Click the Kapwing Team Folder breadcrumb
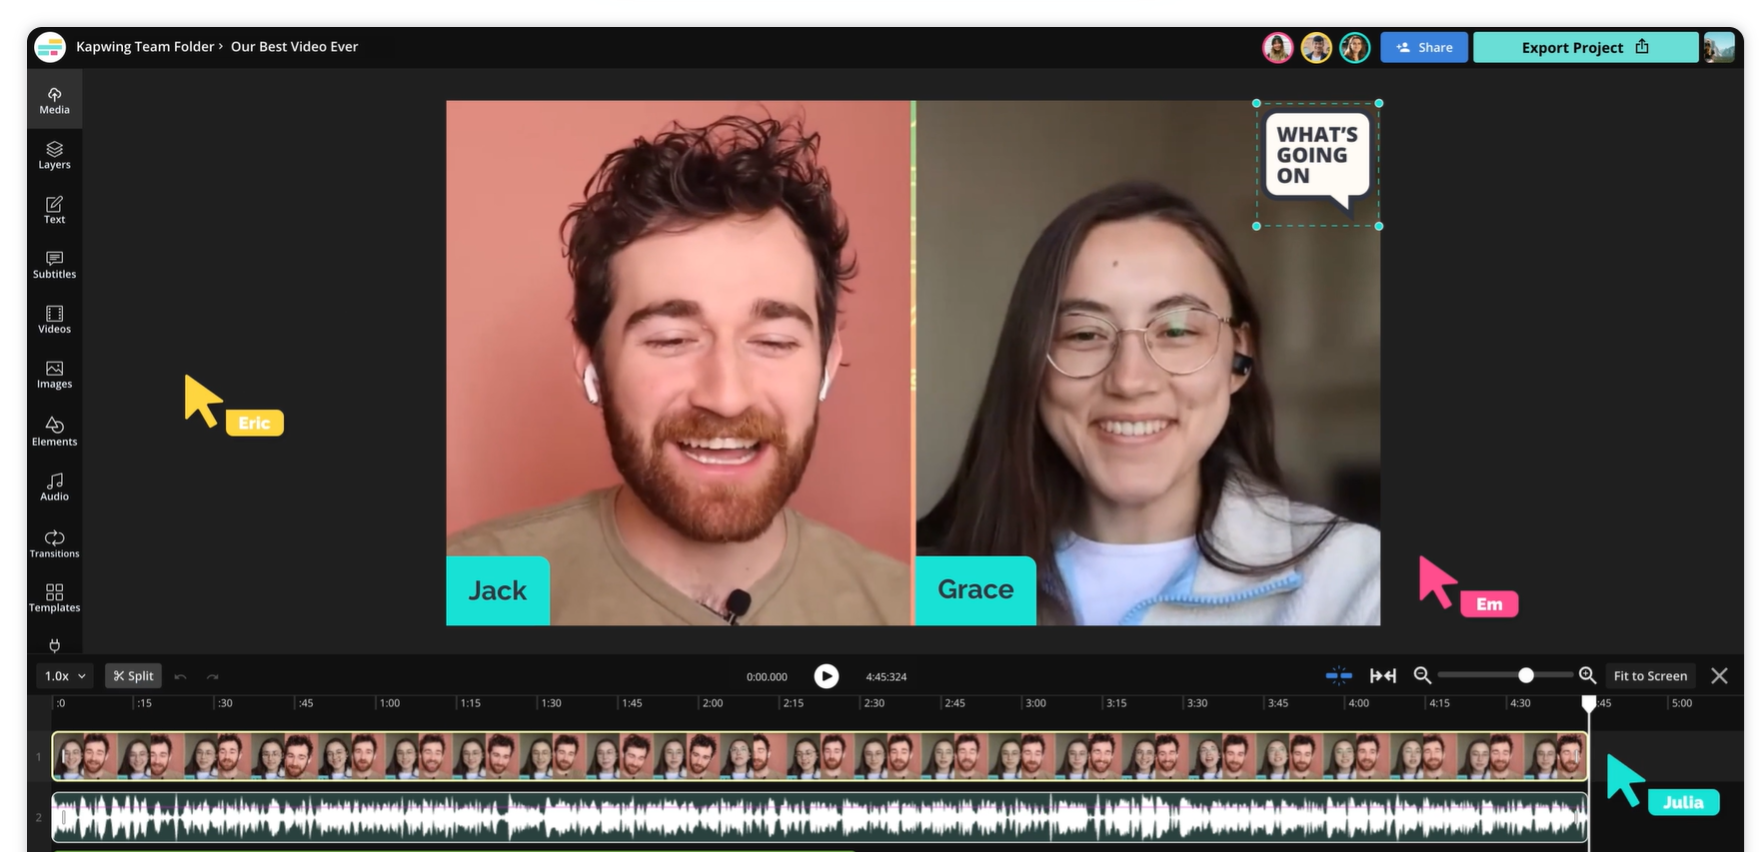This screenshot has width=1764, height=852. (x=145, y=47)
